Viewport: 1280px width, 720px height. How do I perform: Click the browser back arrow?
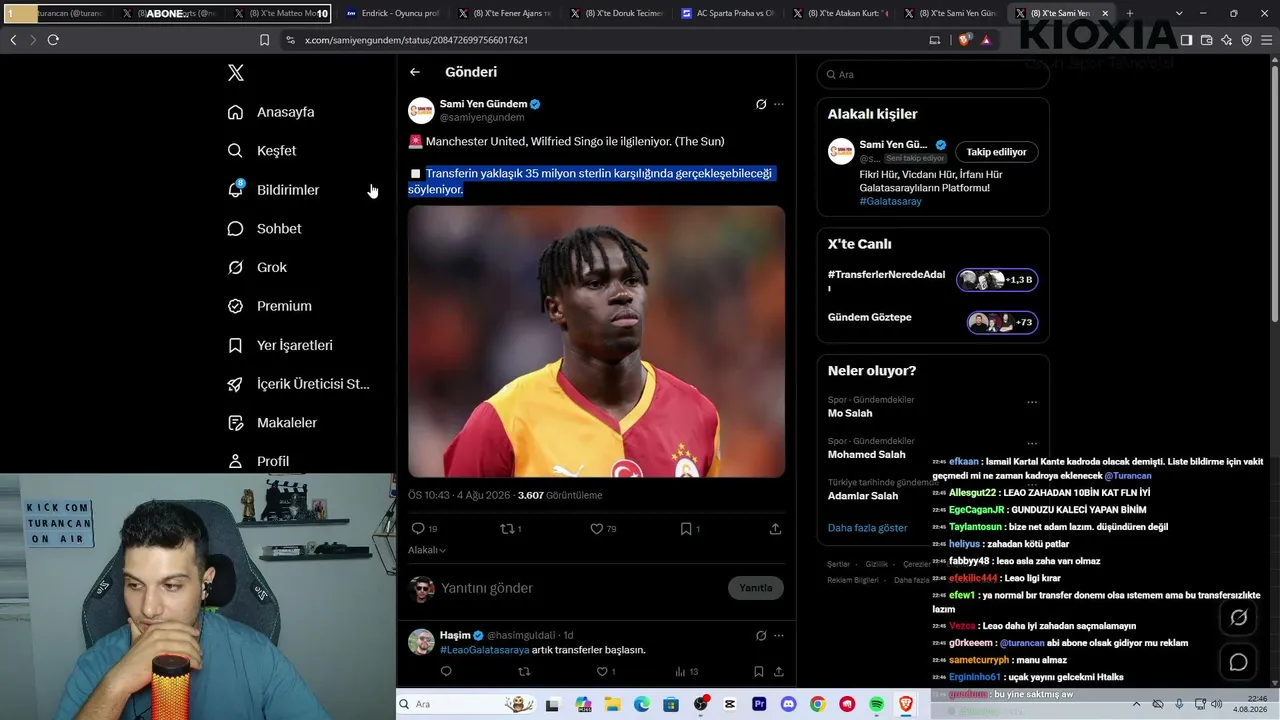[x=13, y=40]
